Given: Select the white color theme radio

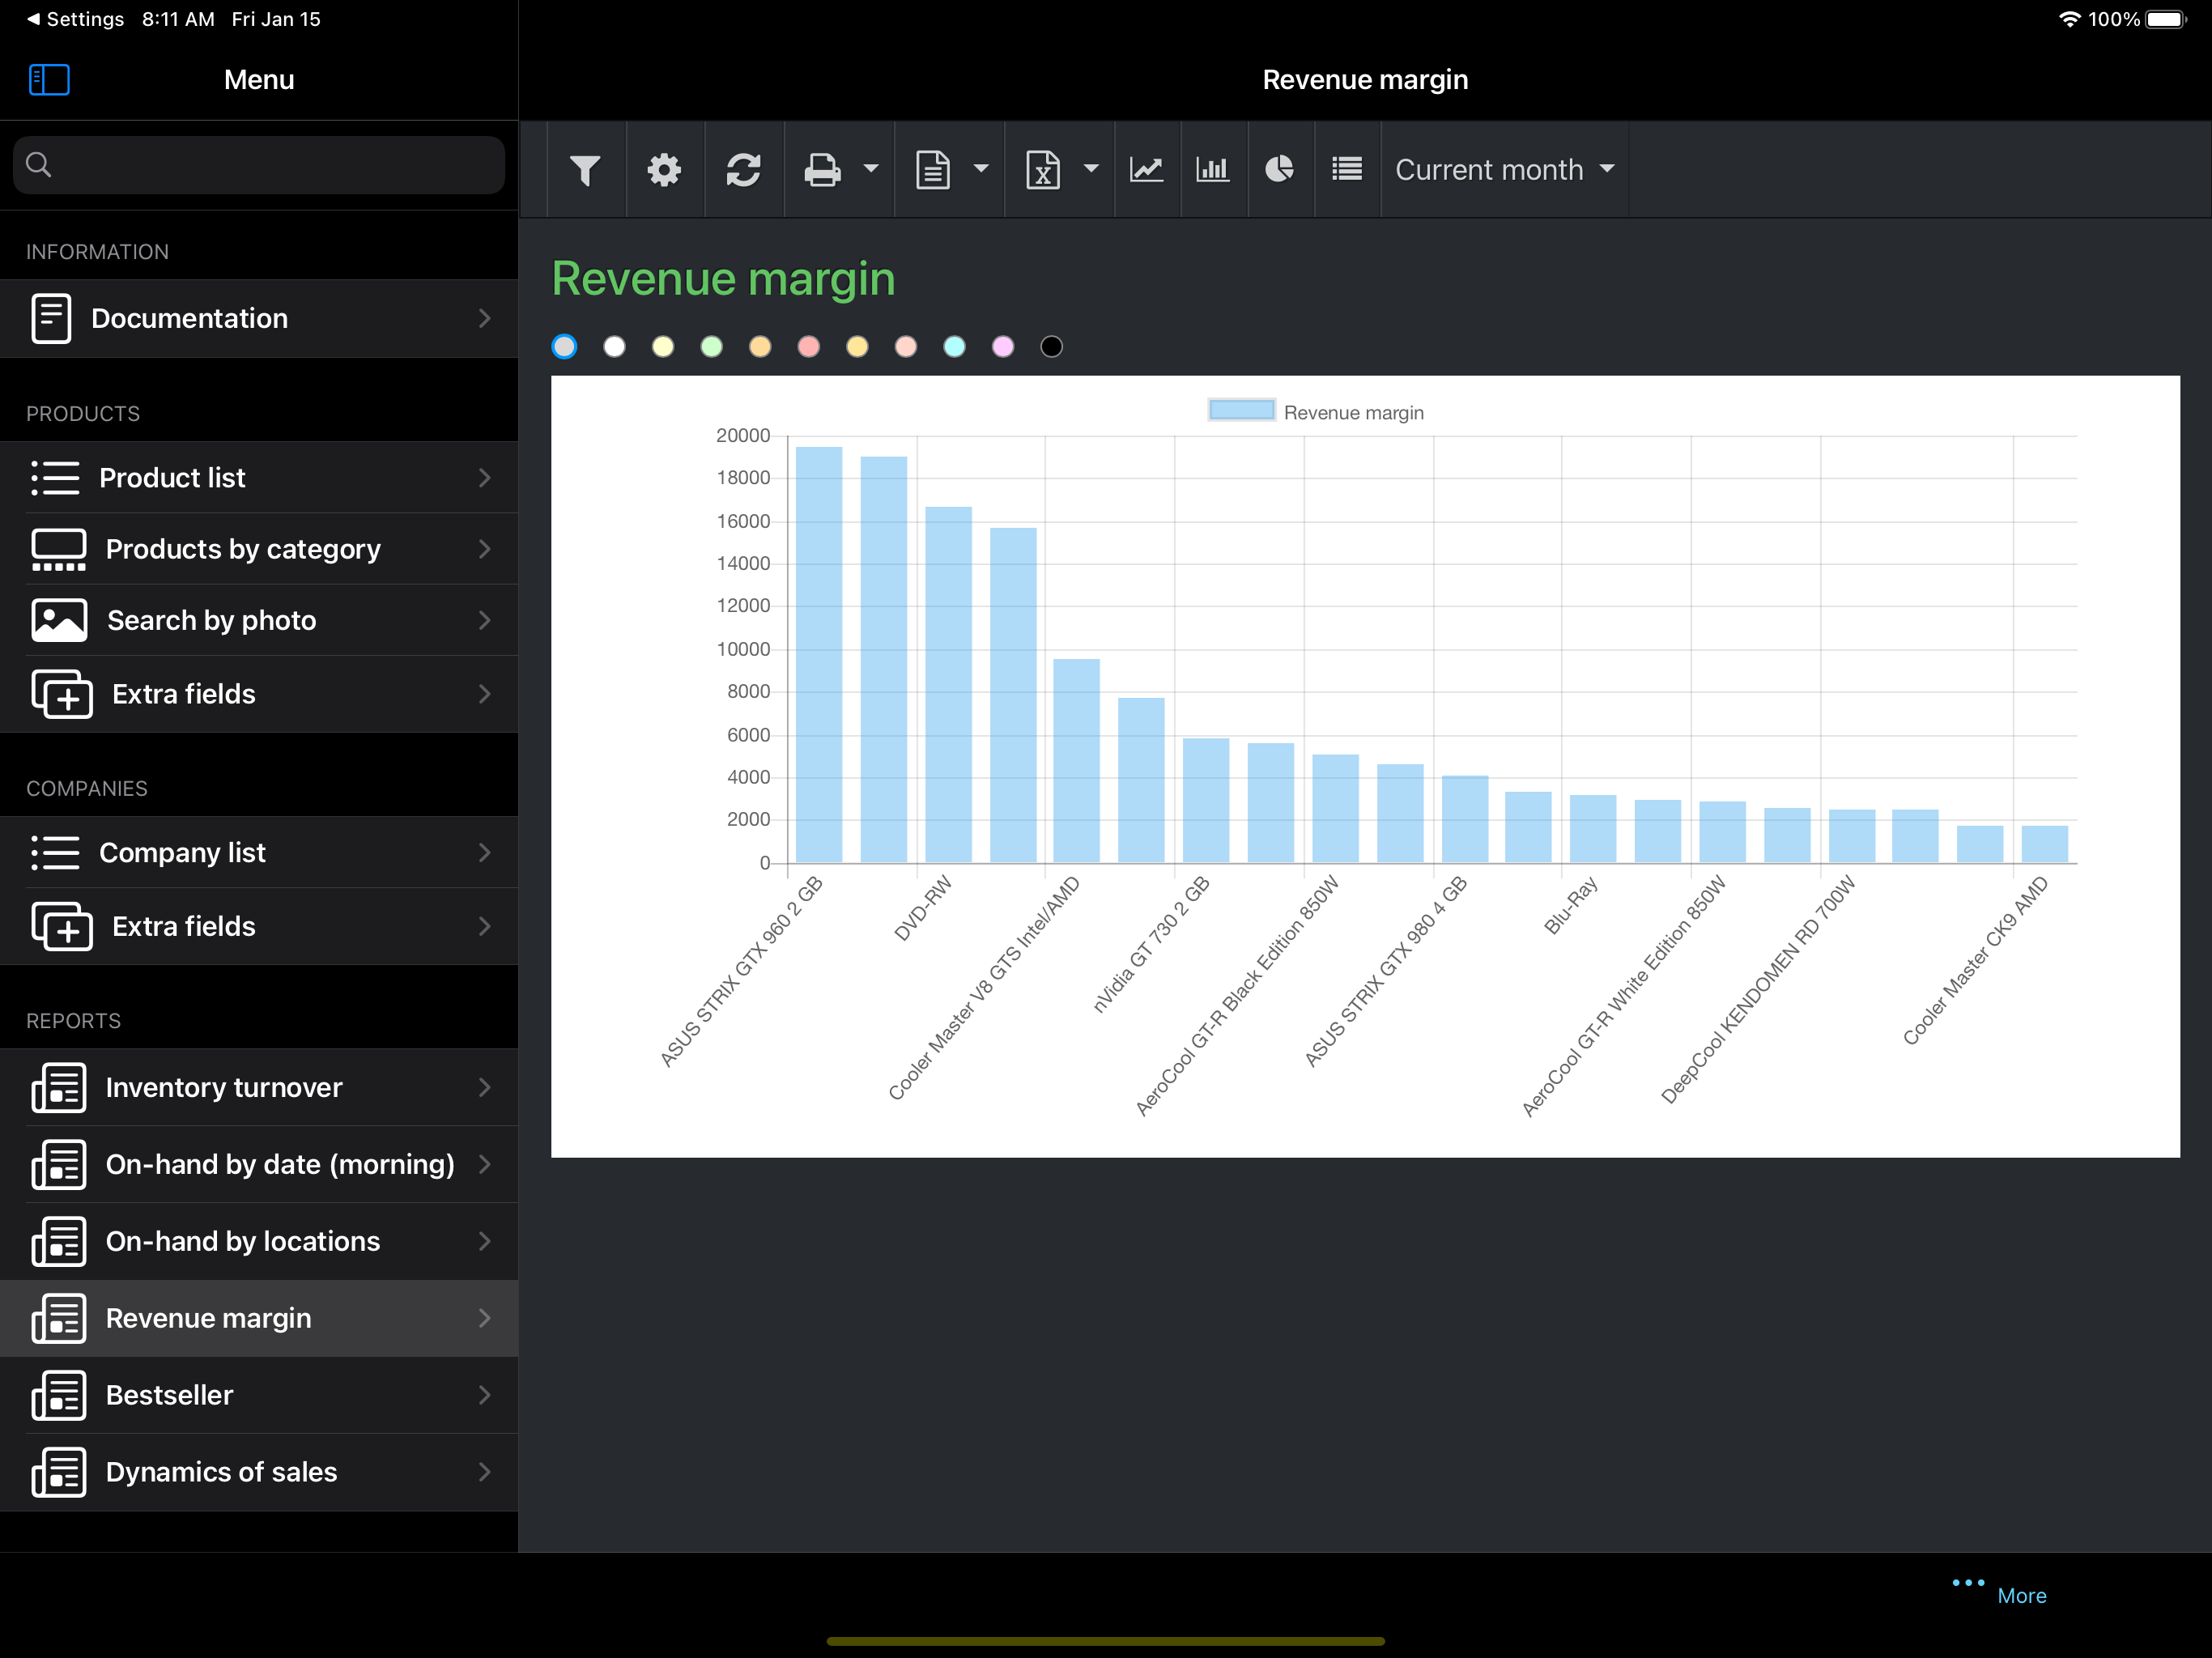Looking at the screenshot, I should [614, 347].
